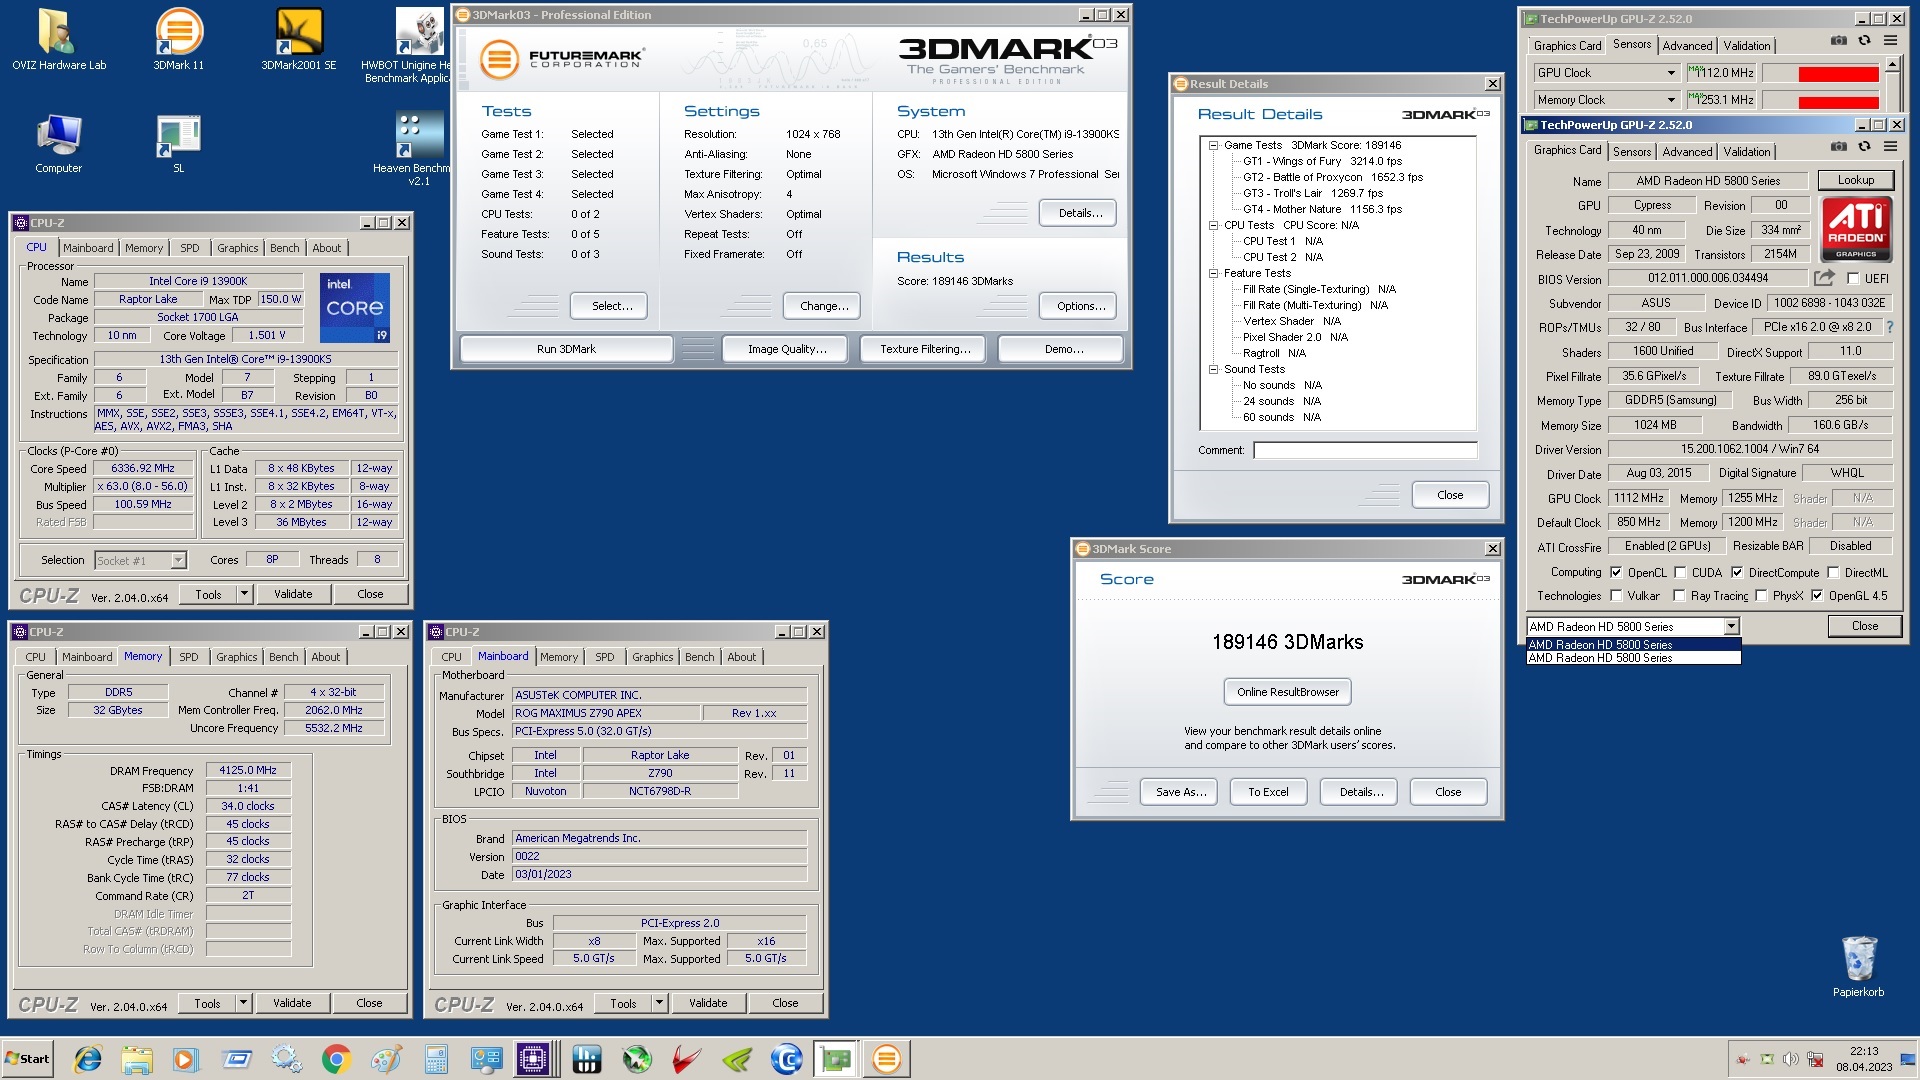Open Tools dropdown arrow in CPU-Z Memory window
This screenshot has width=1920, height=1080.
(x=243, y=1003)
